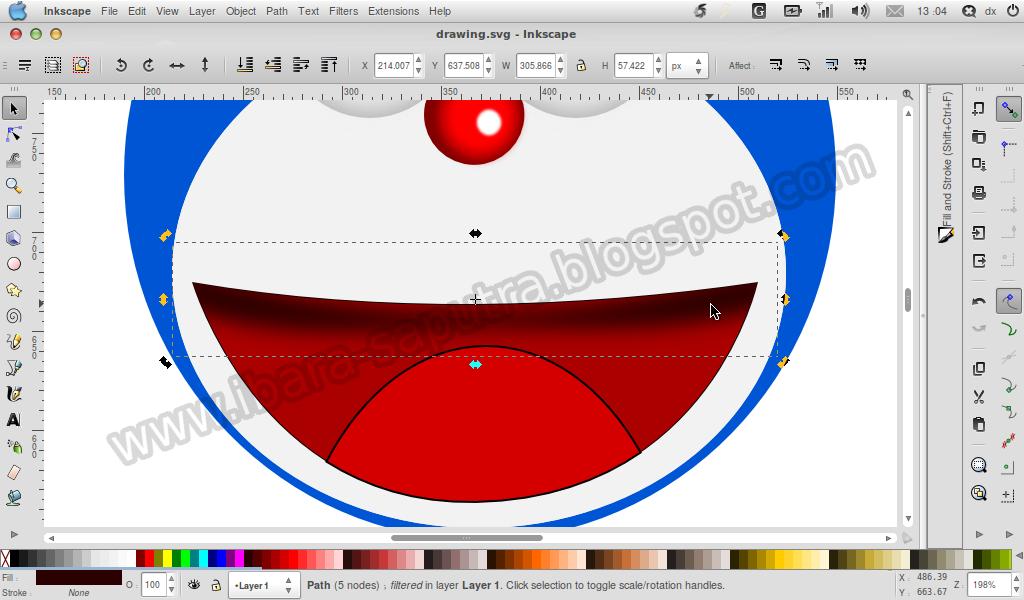Select the Paint Bucket tool
The image size is (1024, 600).
(14, 497)
